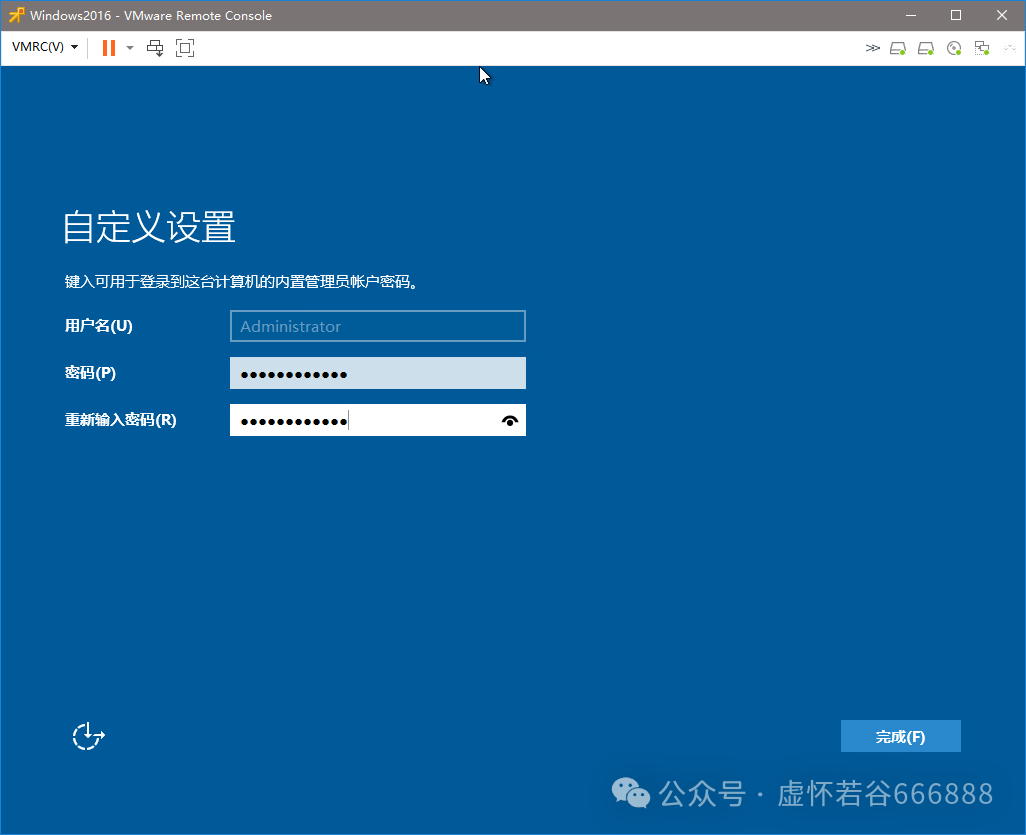This screenshot has height=835, width=1026.
Task: Open the second hard disk device icon
Action: point(926,48)
